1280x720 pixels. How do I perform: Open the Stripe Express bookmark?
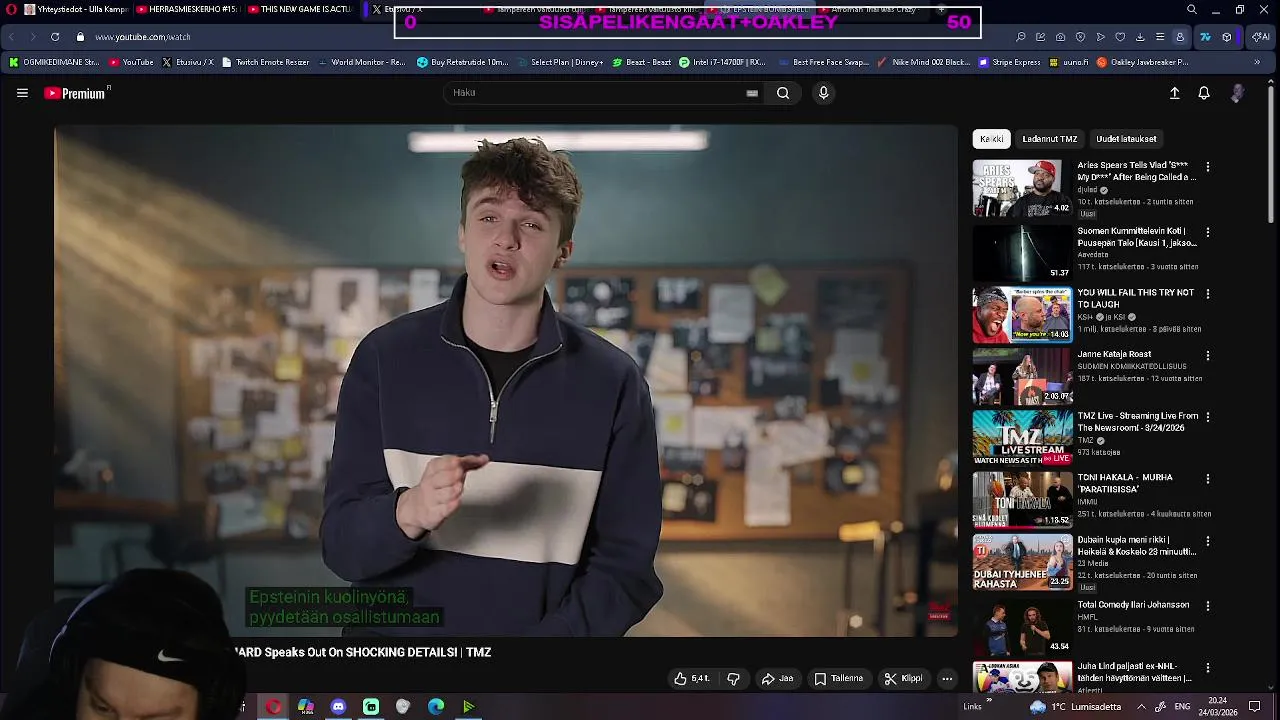[x=1009, y=62]
